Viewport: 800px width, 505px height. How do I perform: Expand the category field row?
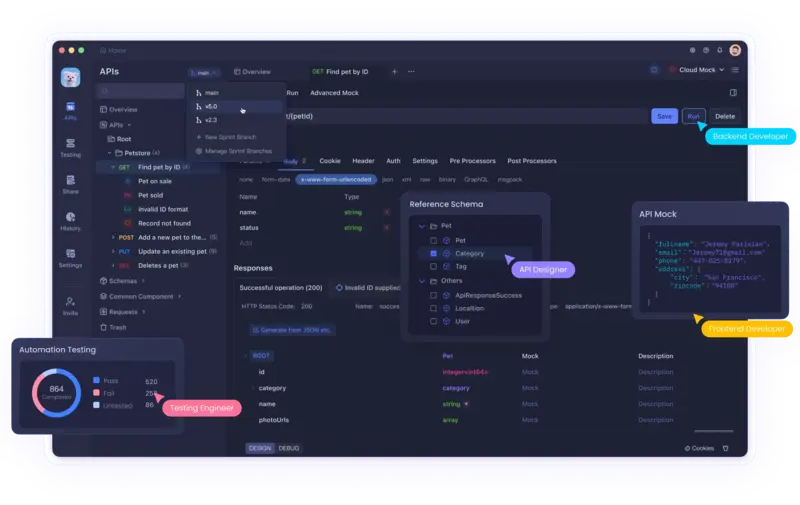click(x=253, y=388)
